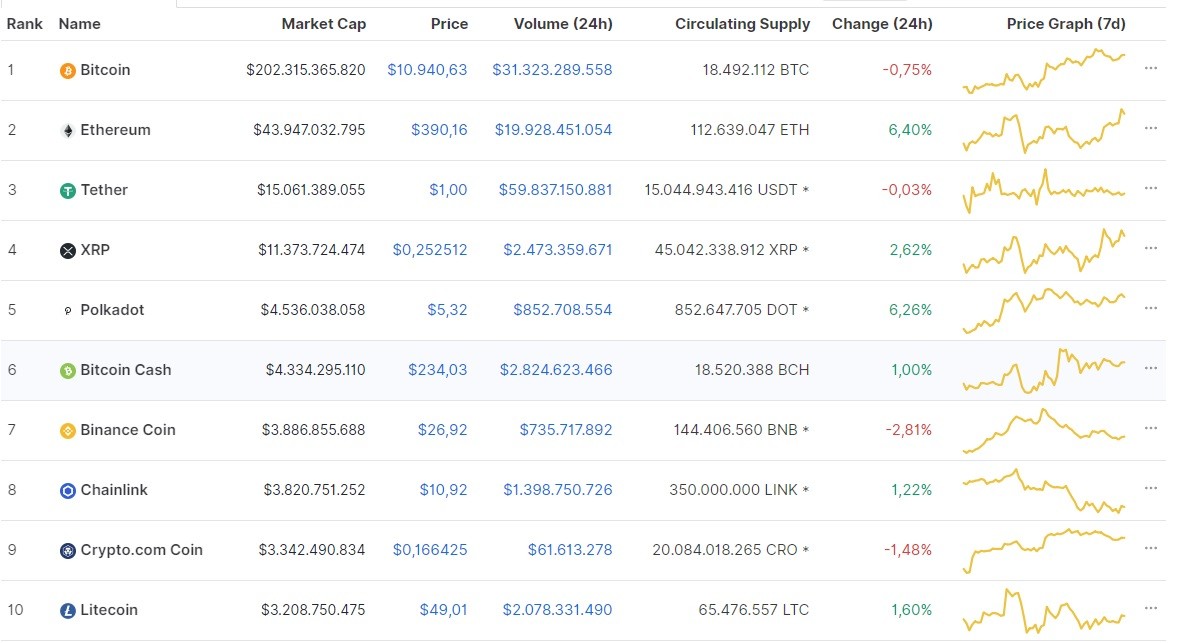Select the Litecoin logo icon
The height and width of the screenshot is (643, 1179).
pos(67,610)
